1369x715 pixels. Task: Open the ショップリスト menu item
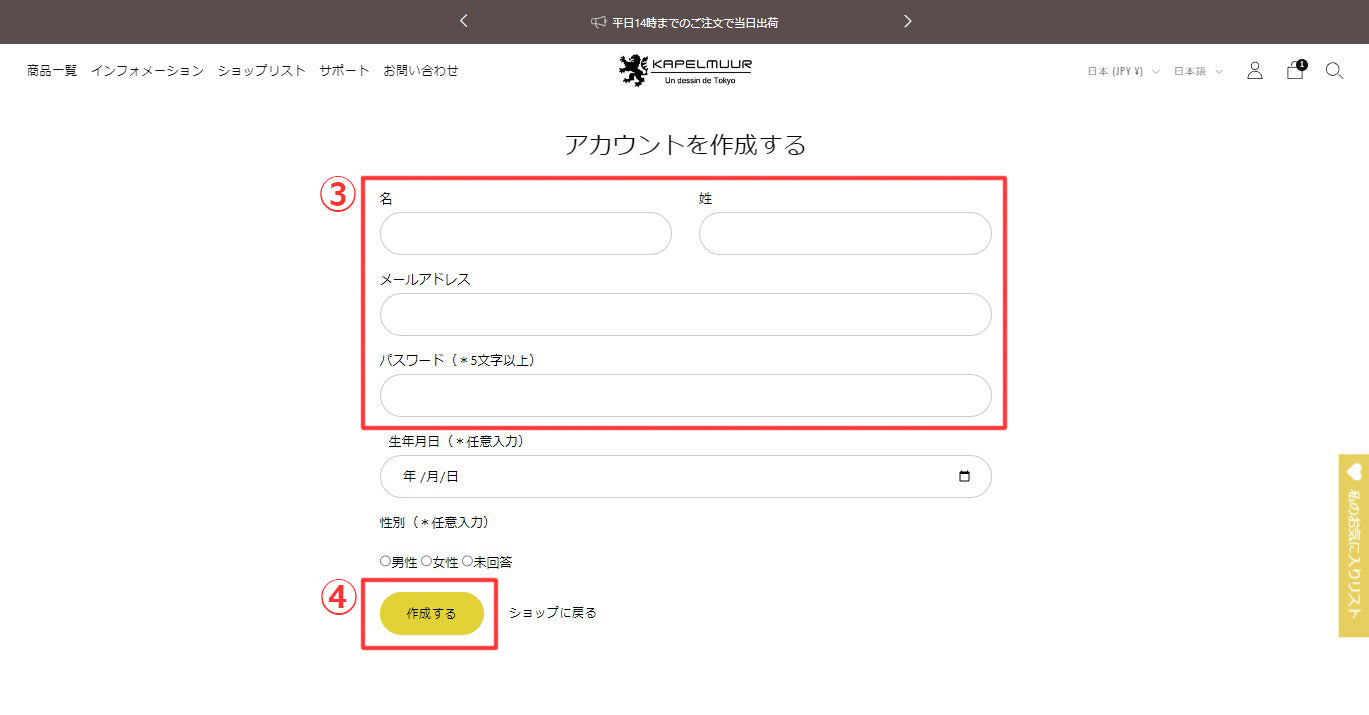click(261, 71)
